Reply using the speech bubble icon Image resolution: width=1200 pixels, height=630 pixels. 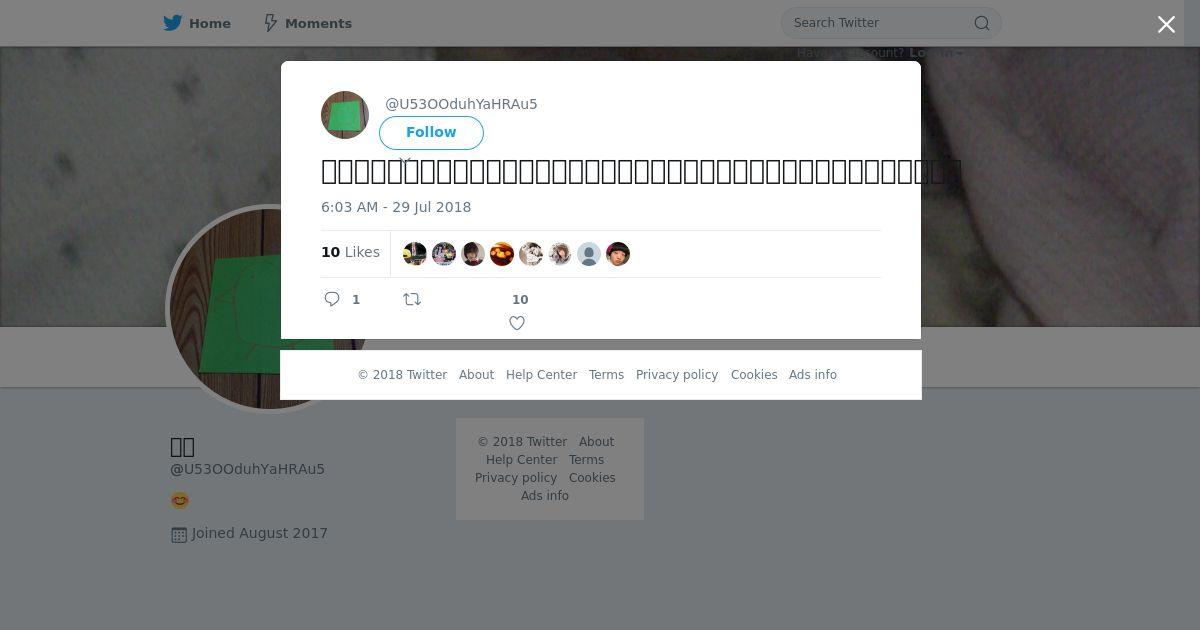[x=332, y=299]
